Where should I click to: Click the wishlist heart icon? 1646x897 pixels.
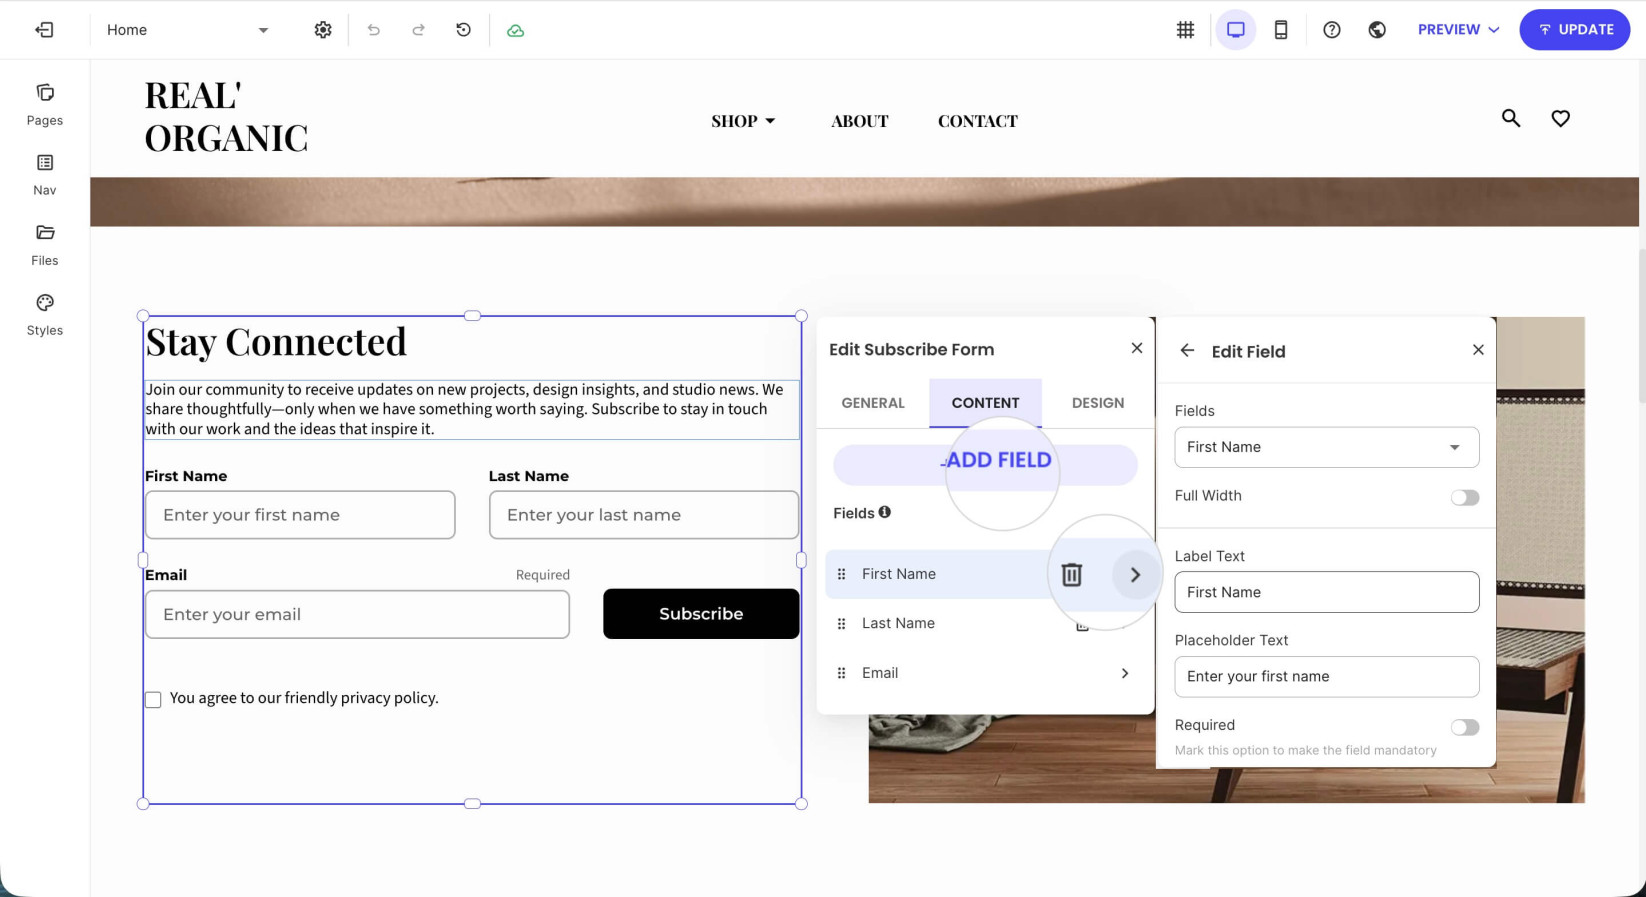(1560, 118)
